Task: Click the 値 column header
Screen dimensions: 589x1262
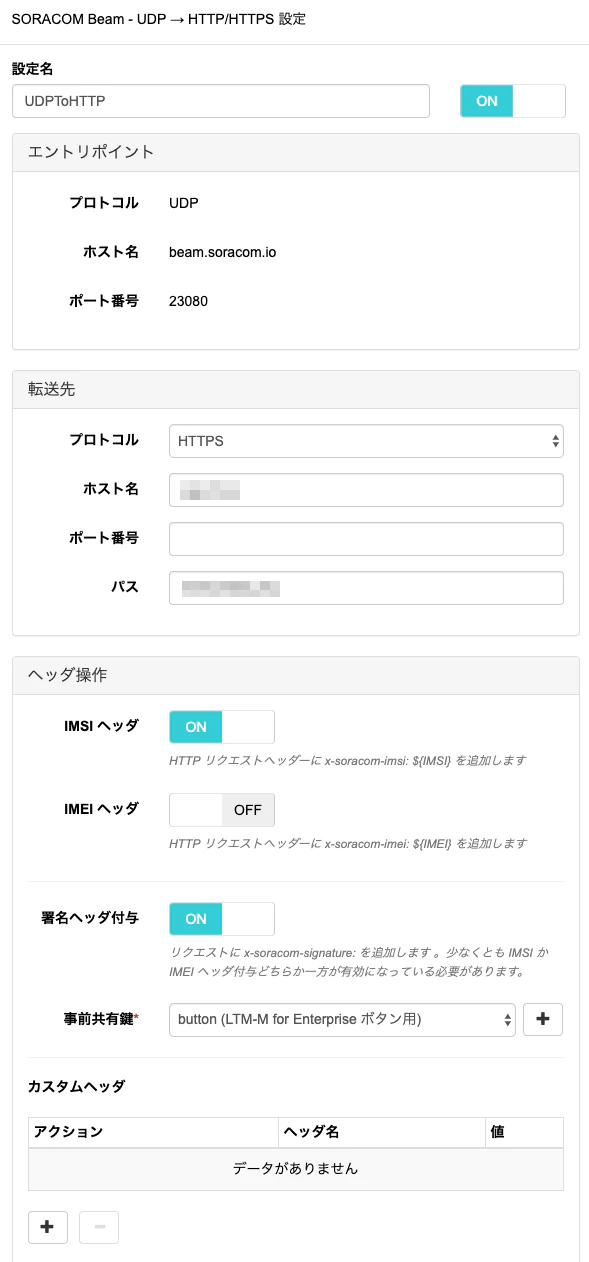Action: click(x=523, y=1132)
